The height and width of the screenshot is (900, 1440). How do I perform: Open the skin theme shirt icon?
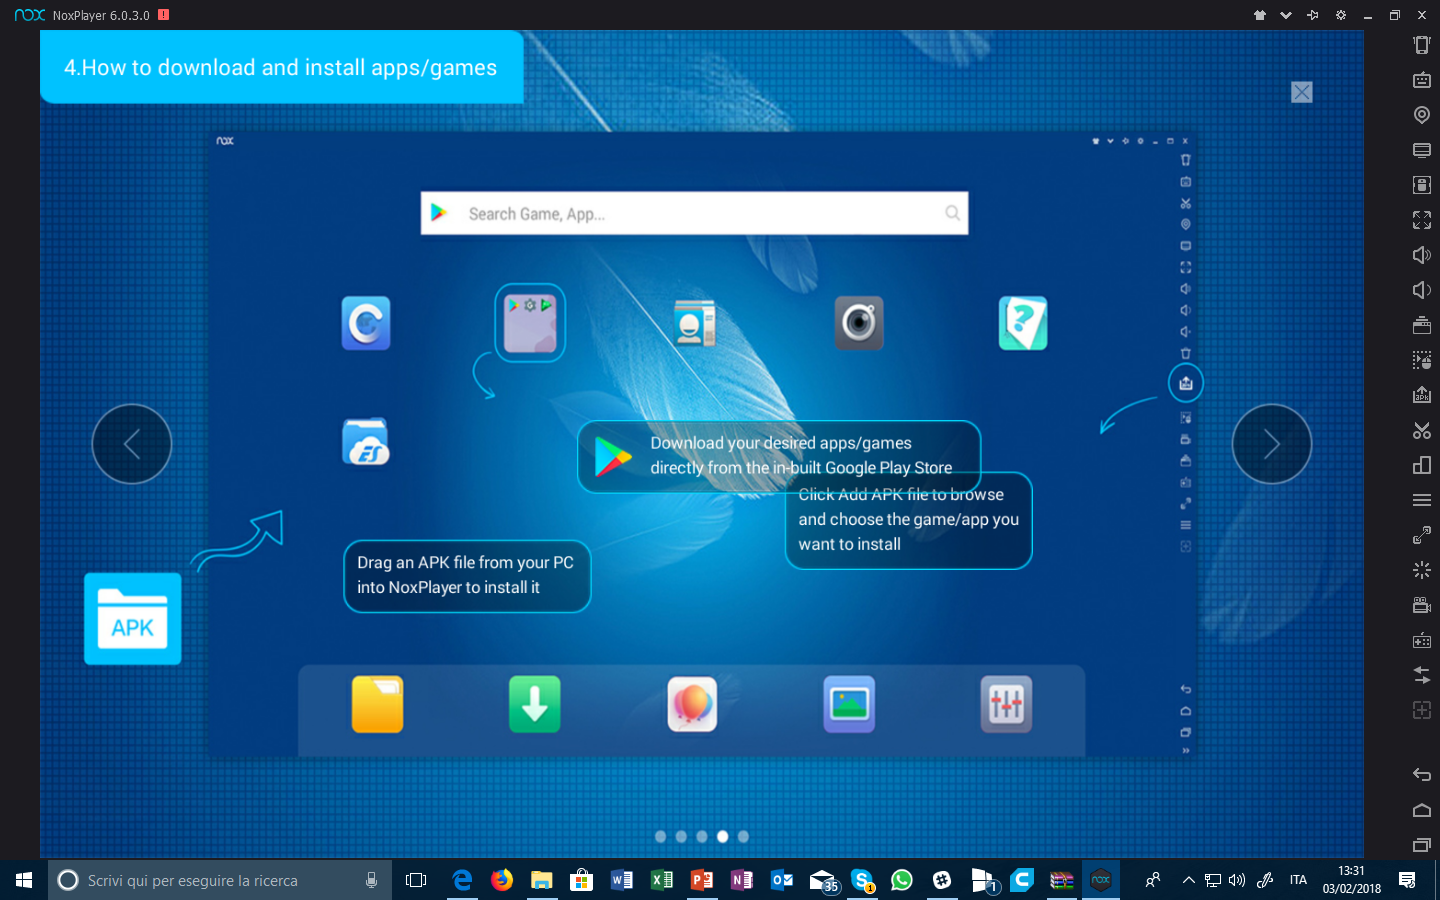1260,15
